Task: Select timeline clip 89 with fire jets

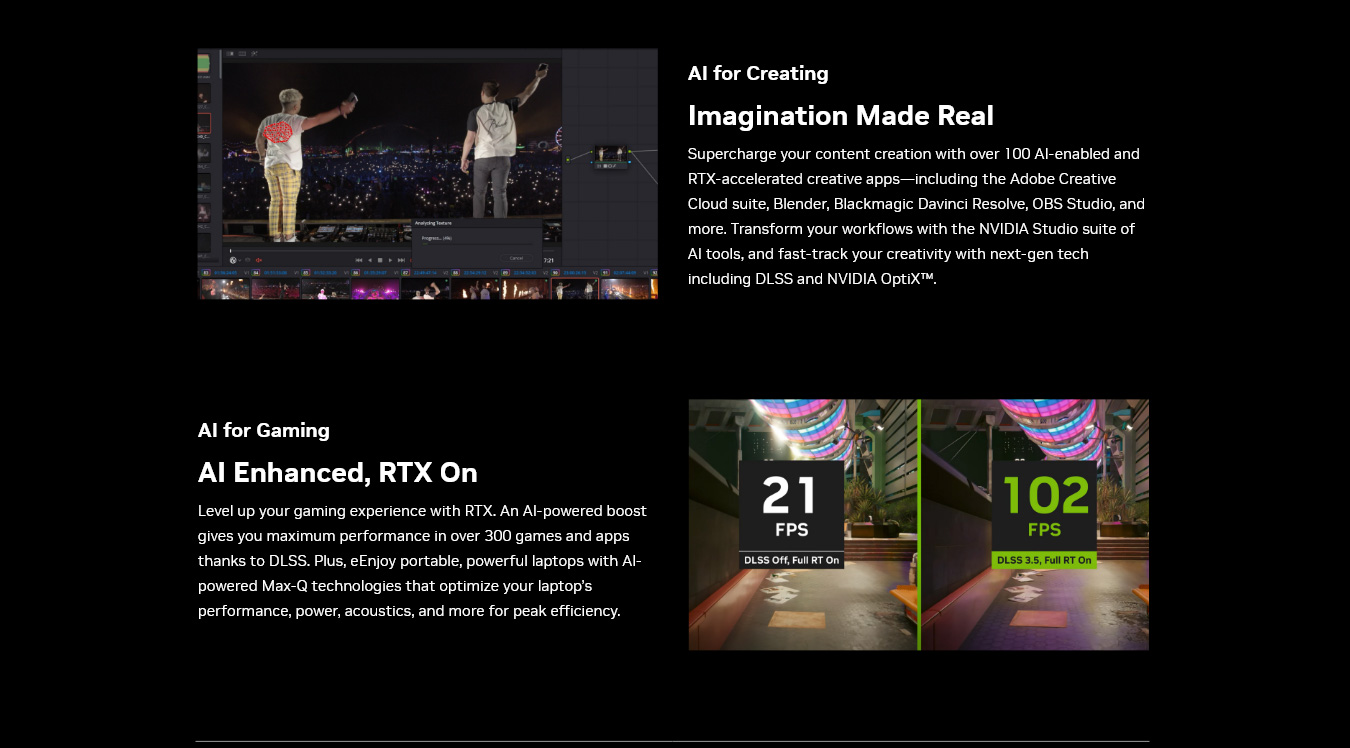Action: coord(525,289)
